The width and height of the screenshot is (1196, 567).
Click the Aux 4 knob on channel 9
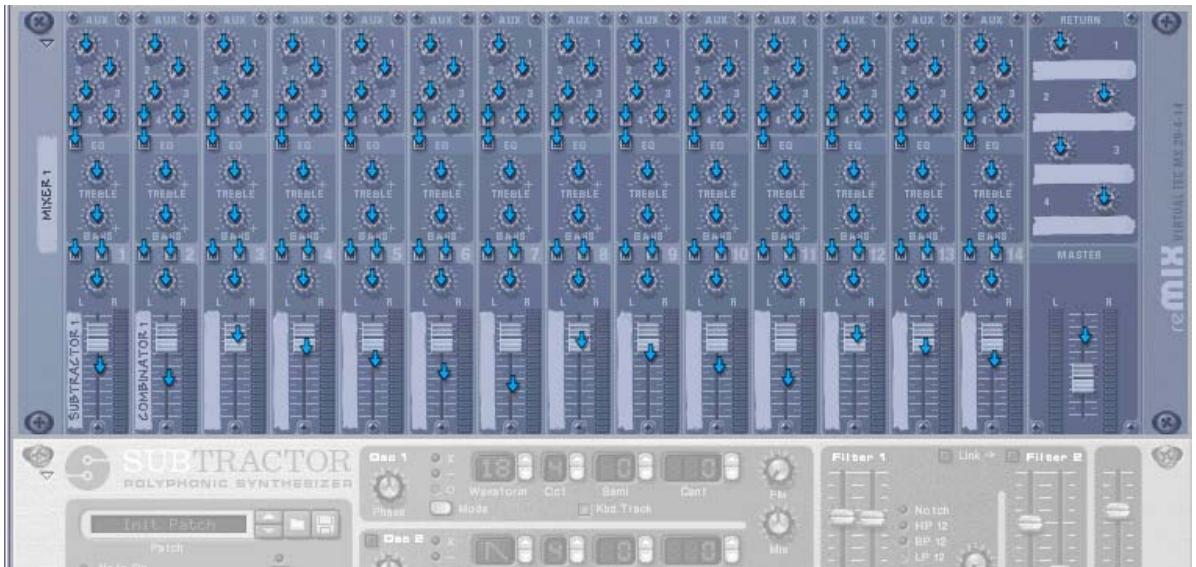(661, 115)
